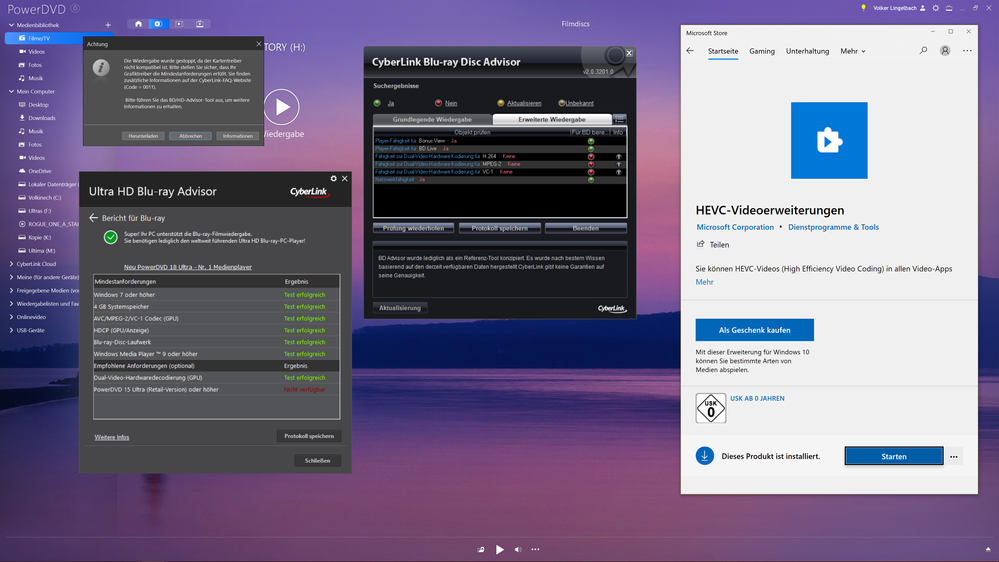Expand the Freigegebene Medien section
Viewport: 999px width, 562px height.
point(11,291)
